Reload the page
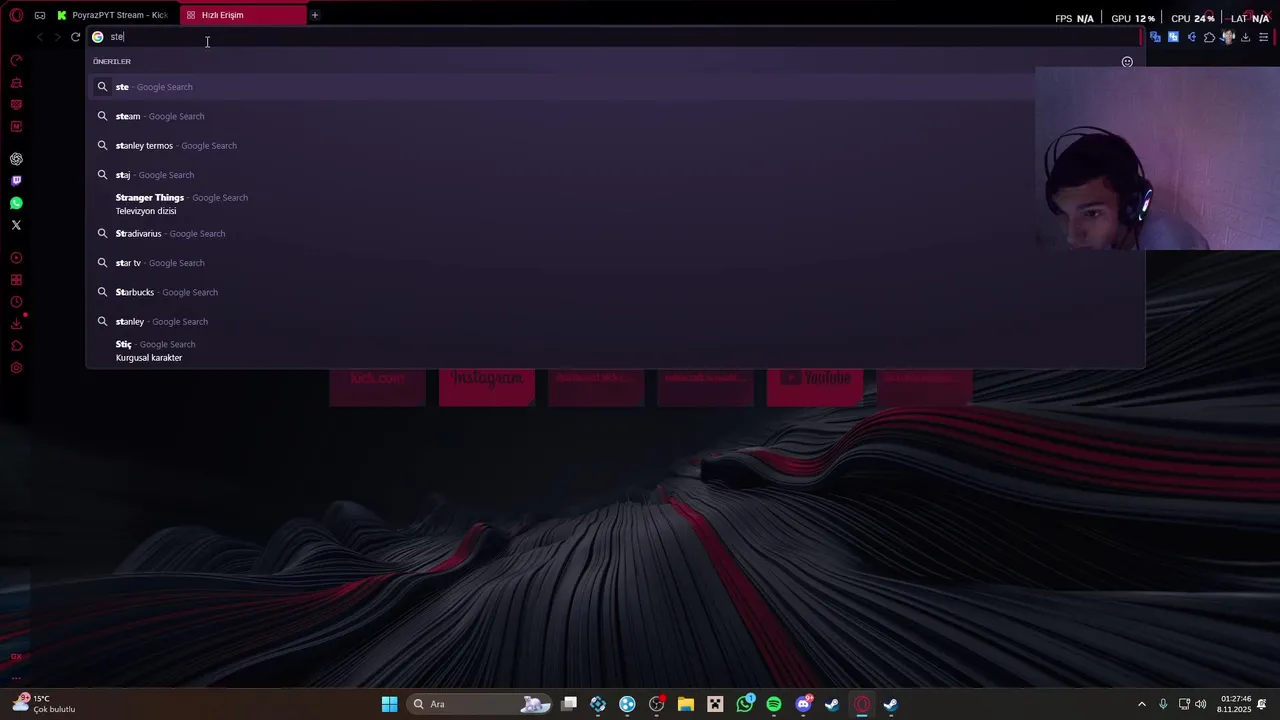The height and width of the screenshot is (720, 1280). [x=75, y=37]
